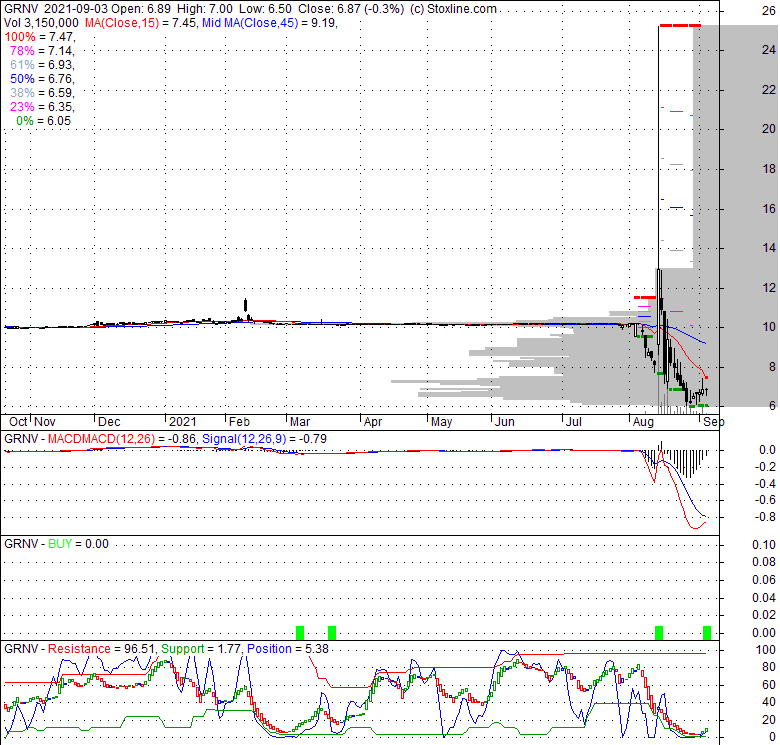The image size is (780, 745).
Task: Click the green 'BUY' indicator label
Action: pos(60,544)
